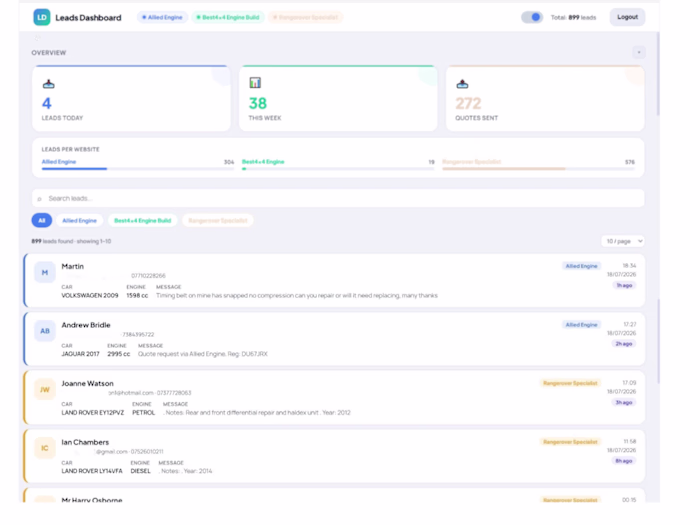The height and width of the screenshot is (525, 700).
Task: Click LAND ROVER EY12PVZ car value
Action: (93, 412)
